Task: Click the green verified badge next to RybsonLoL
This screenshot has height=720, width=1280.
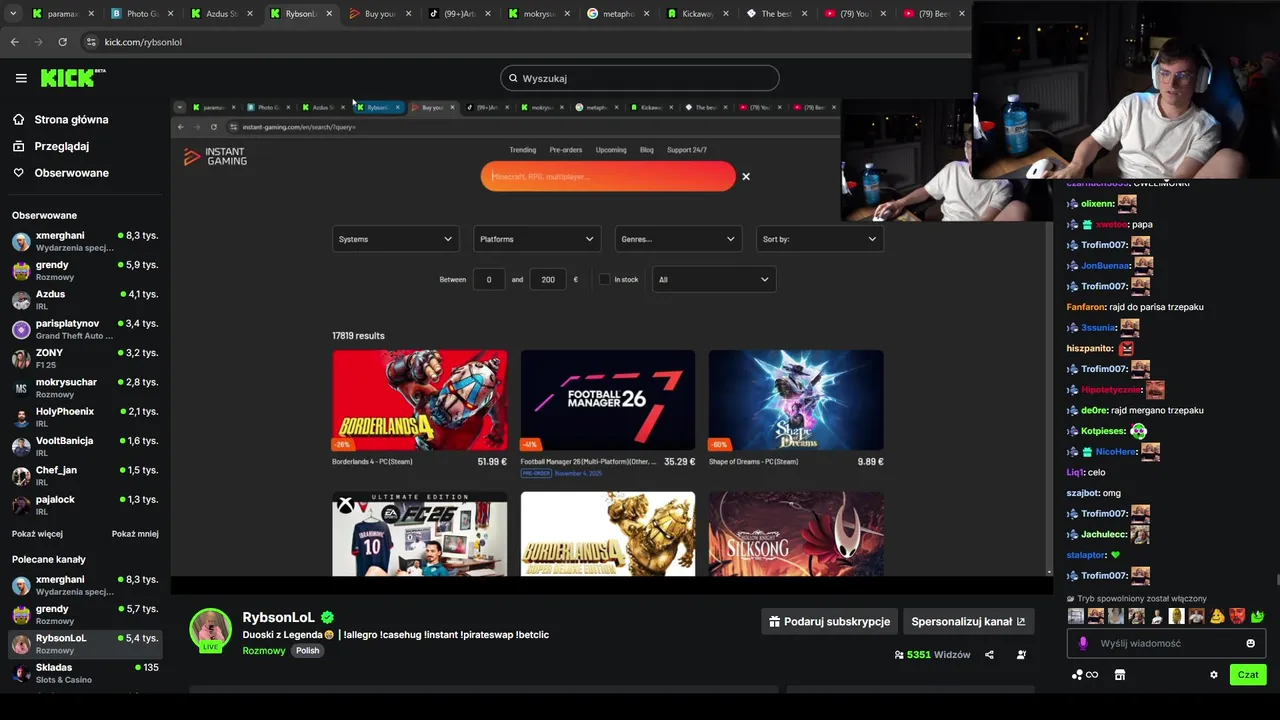Action: (327, 618)
